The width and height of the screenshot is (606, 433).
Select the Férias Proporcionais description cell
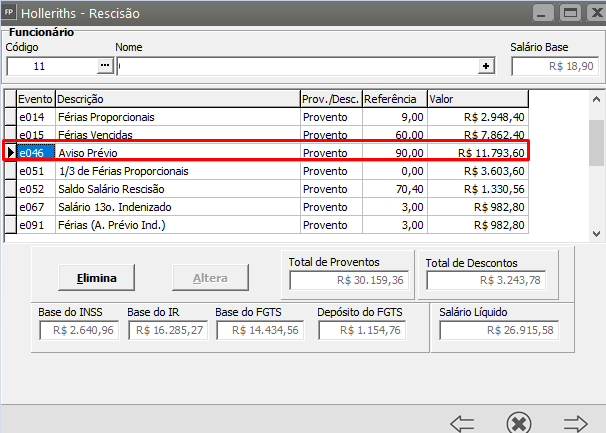[x=178, y=117]
